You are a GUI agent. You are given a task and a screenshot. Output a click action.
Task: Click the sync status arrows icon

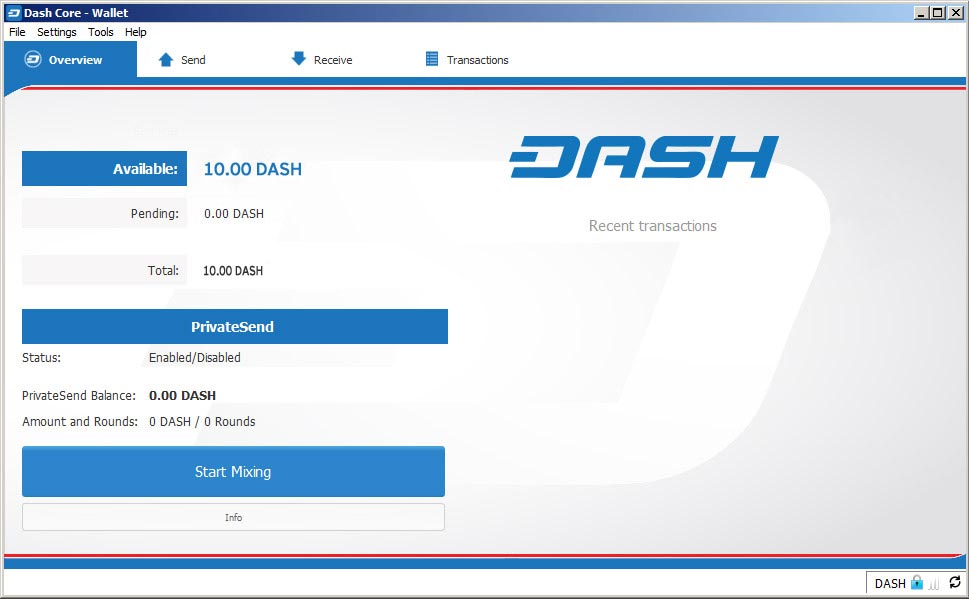coord(955,582)
